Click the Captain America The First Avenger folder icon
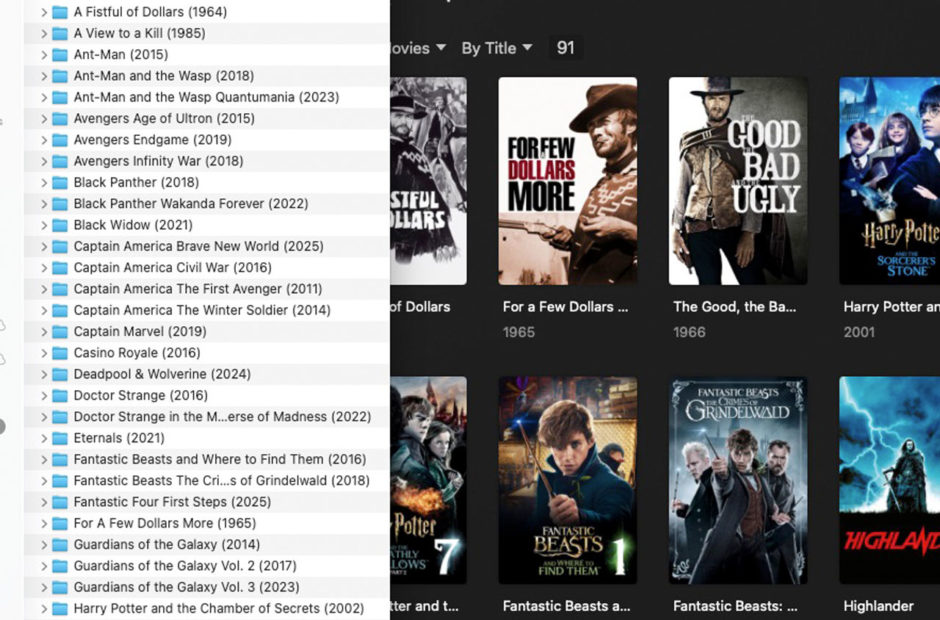The width and height of the screenshot is (940, 620). click(60, 289)
